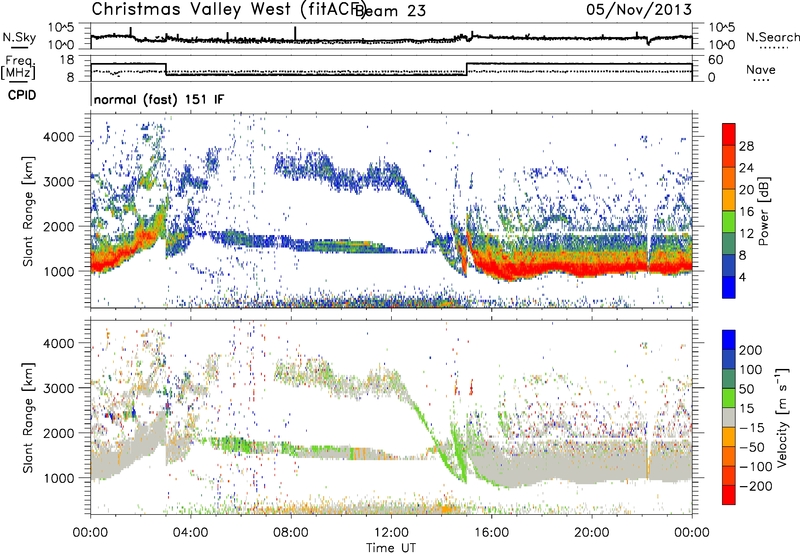Viewport: 800px width, 554px height.
Task: Click the '16:00' time tick label
Action: pyautogui.click(x=491, y=533)
